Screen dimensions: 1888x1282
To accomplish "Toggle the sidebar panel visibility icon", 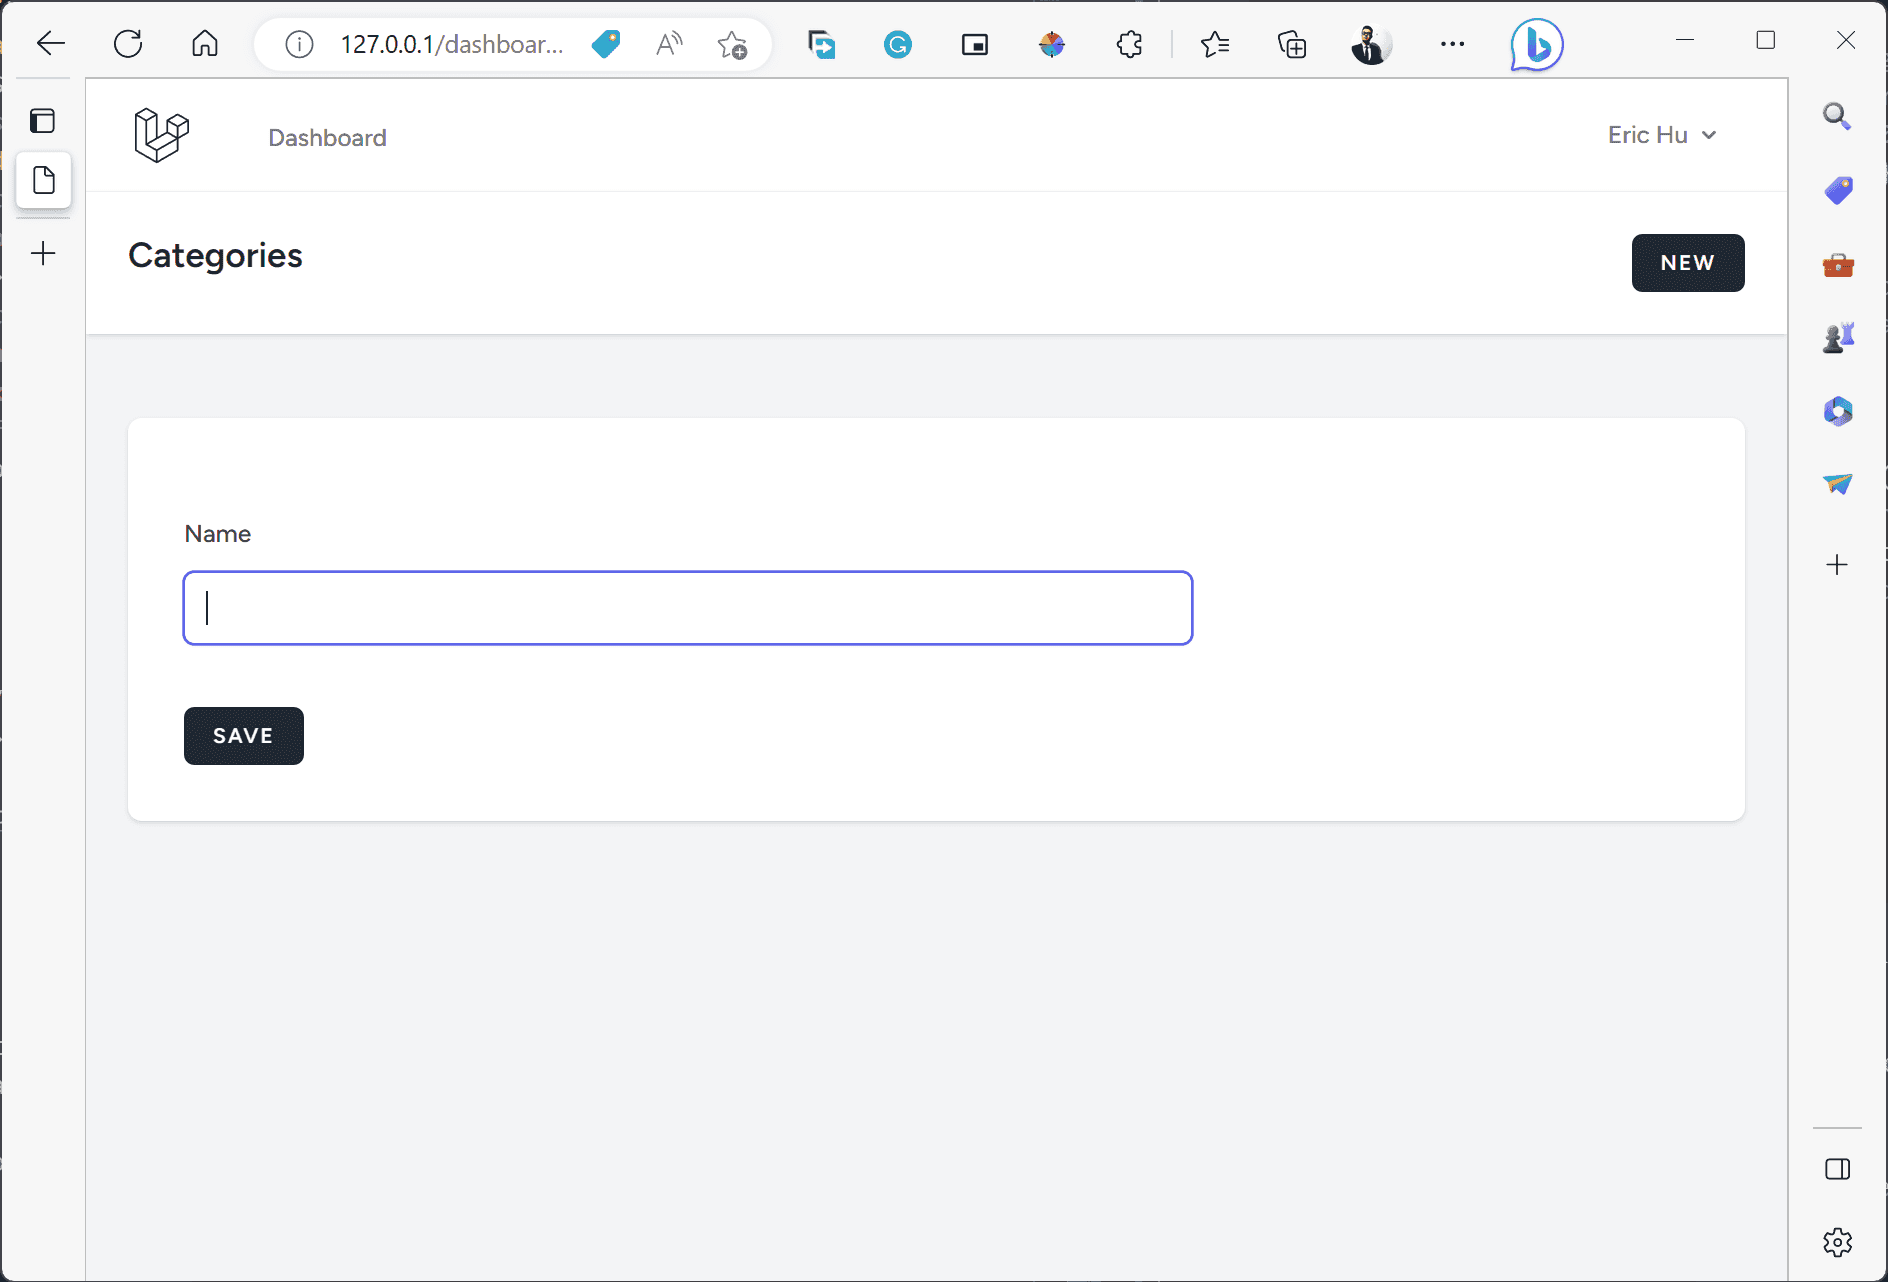I will point(1837,1169).
